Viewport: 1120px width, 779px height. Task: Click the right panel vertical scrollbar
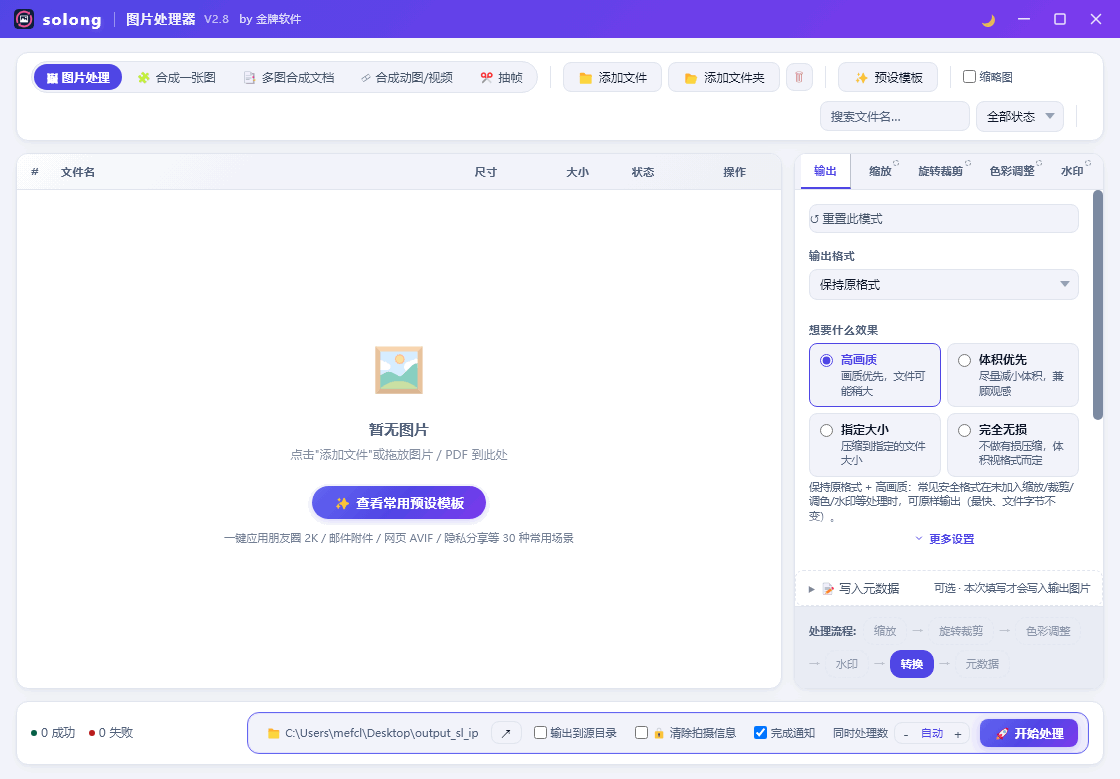pos(1098,305)
